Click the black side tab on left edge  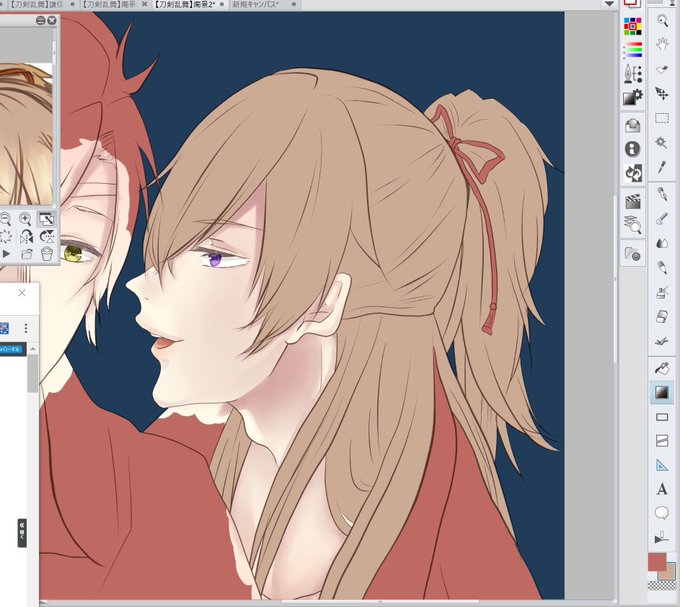(x=22, y=533)
